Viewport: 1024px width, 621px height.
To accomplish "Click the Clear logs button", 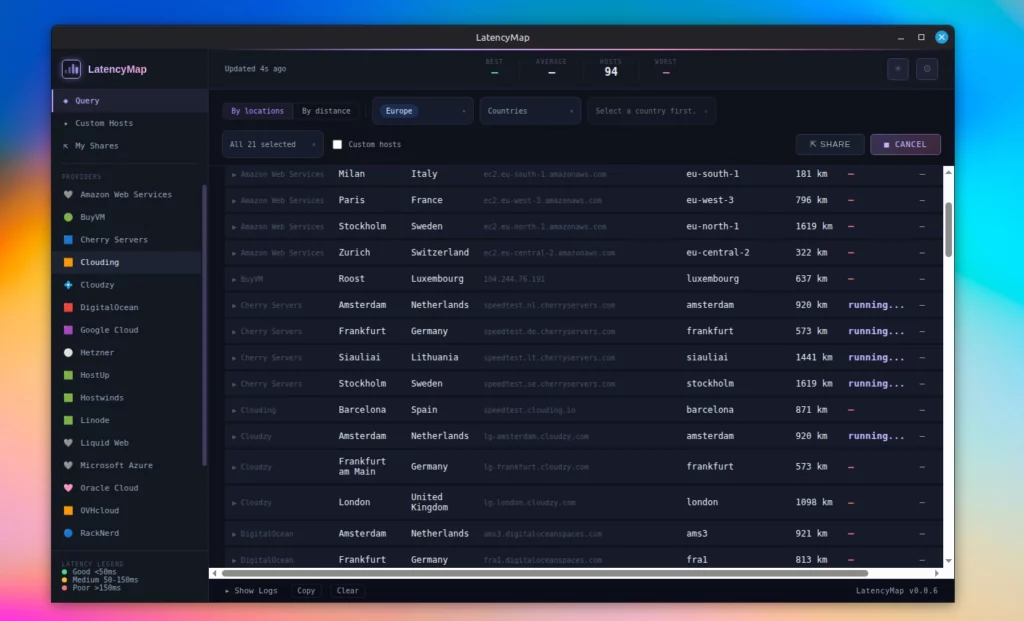I will [x=347, y=590].
